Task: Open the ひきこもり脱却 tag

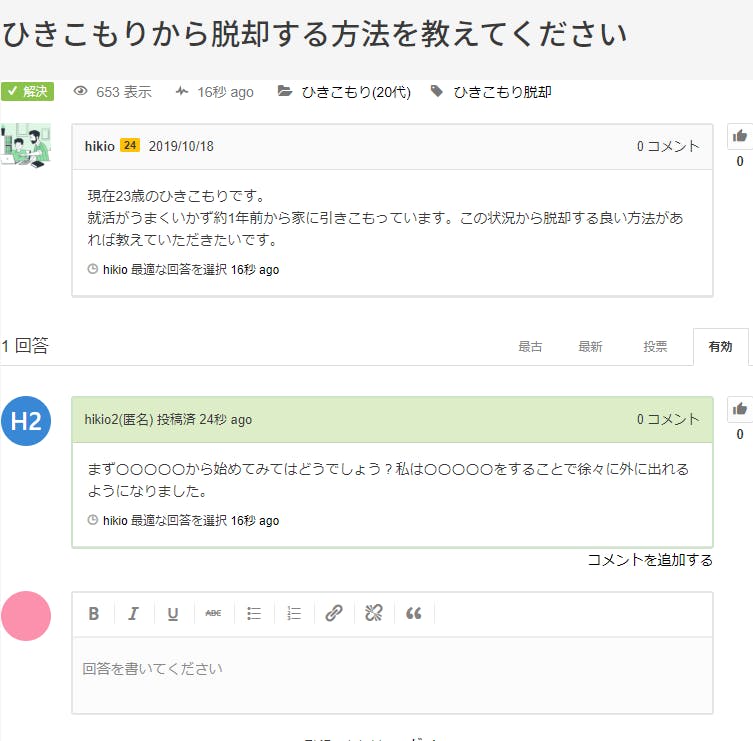Action: click(502, 92)
